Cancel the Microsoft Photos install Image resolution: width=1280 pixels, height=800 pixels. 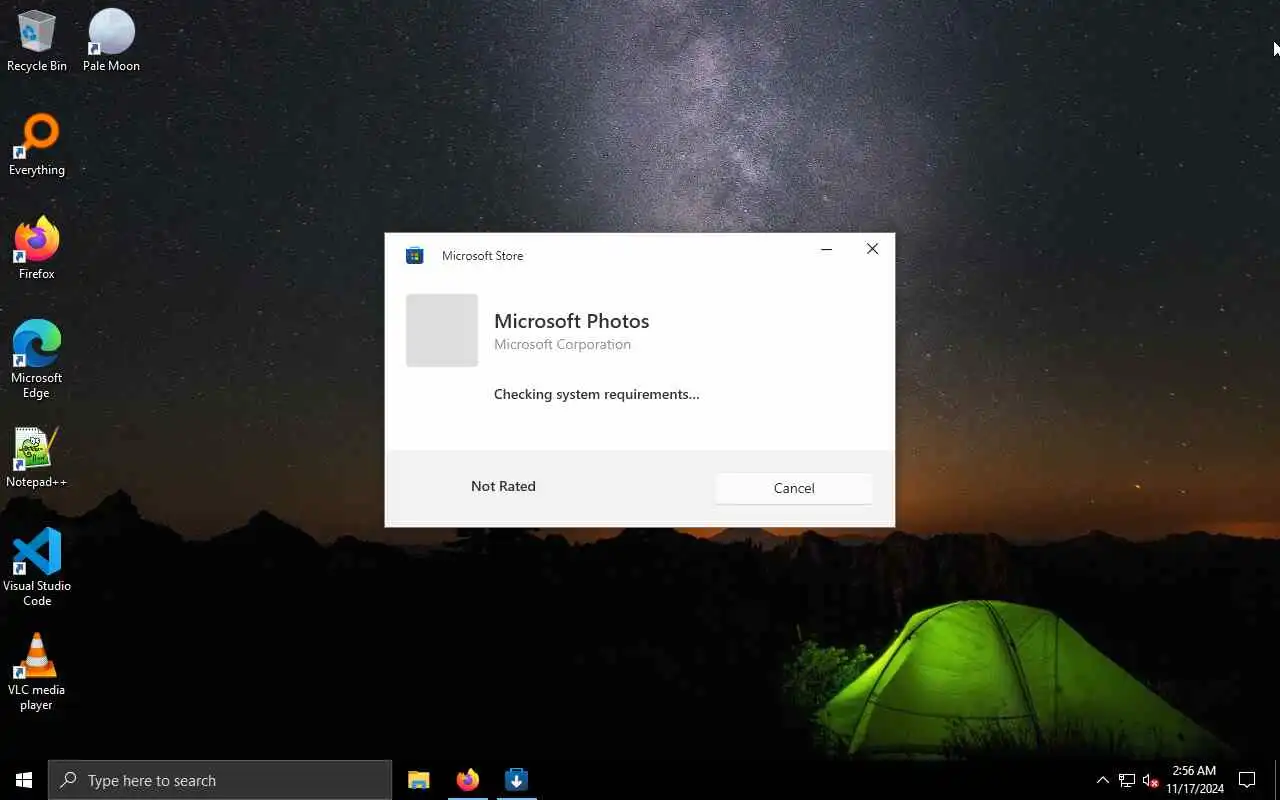[794, 488]
